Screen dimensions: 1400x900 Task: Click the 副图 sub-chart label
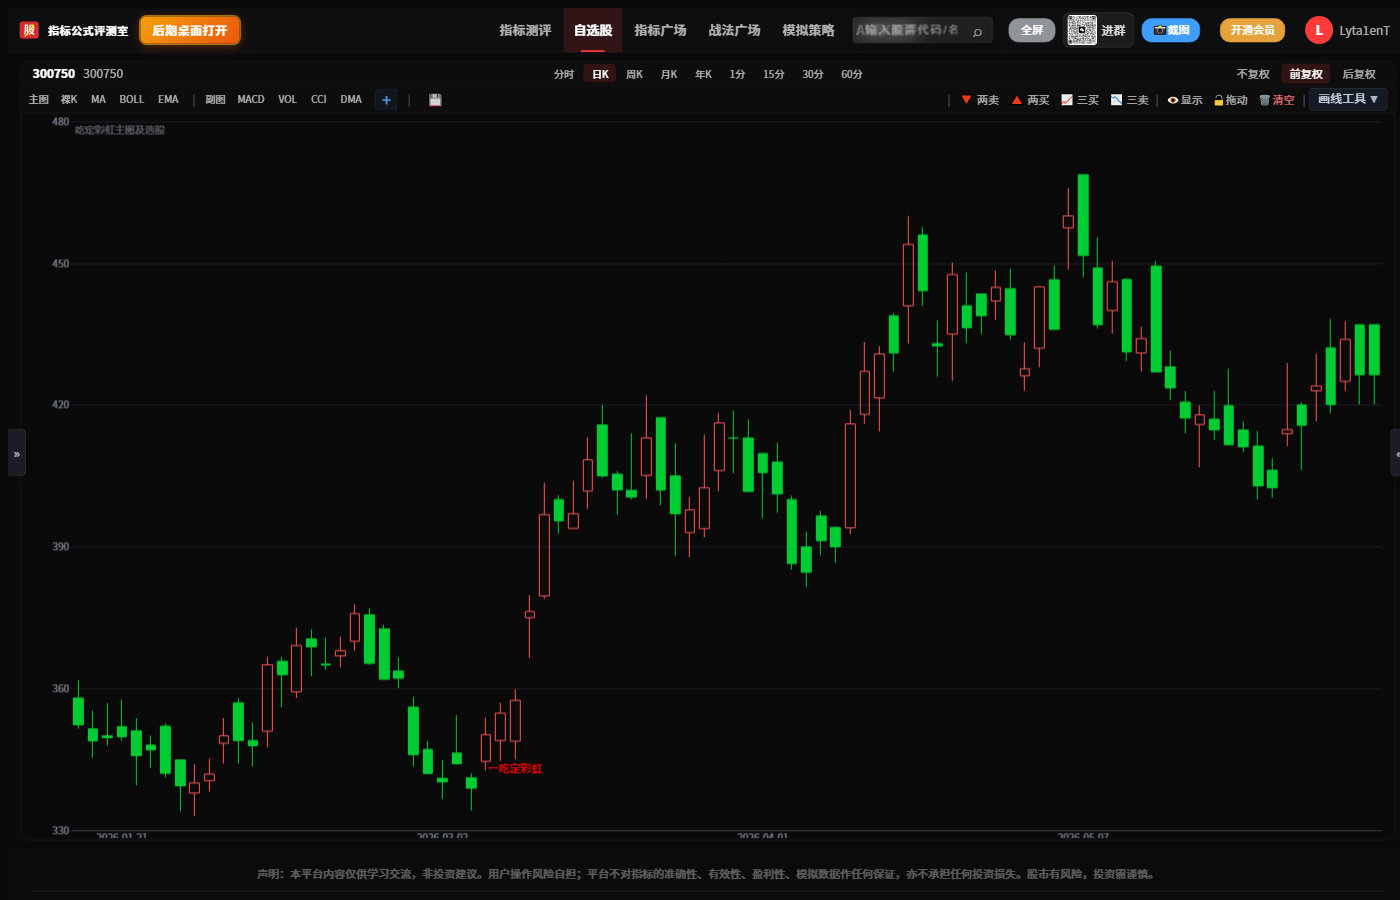215,100
